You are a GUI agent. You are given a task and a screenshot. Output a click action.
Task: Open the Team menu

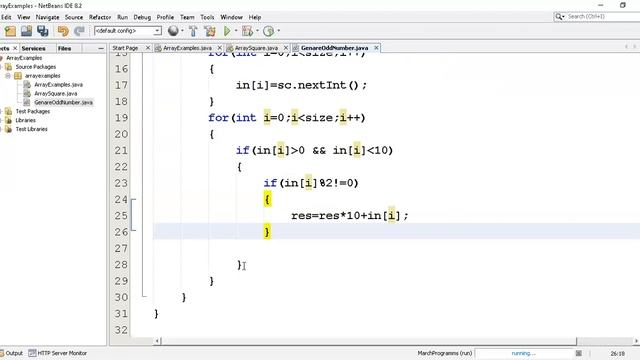pos(187,17)
